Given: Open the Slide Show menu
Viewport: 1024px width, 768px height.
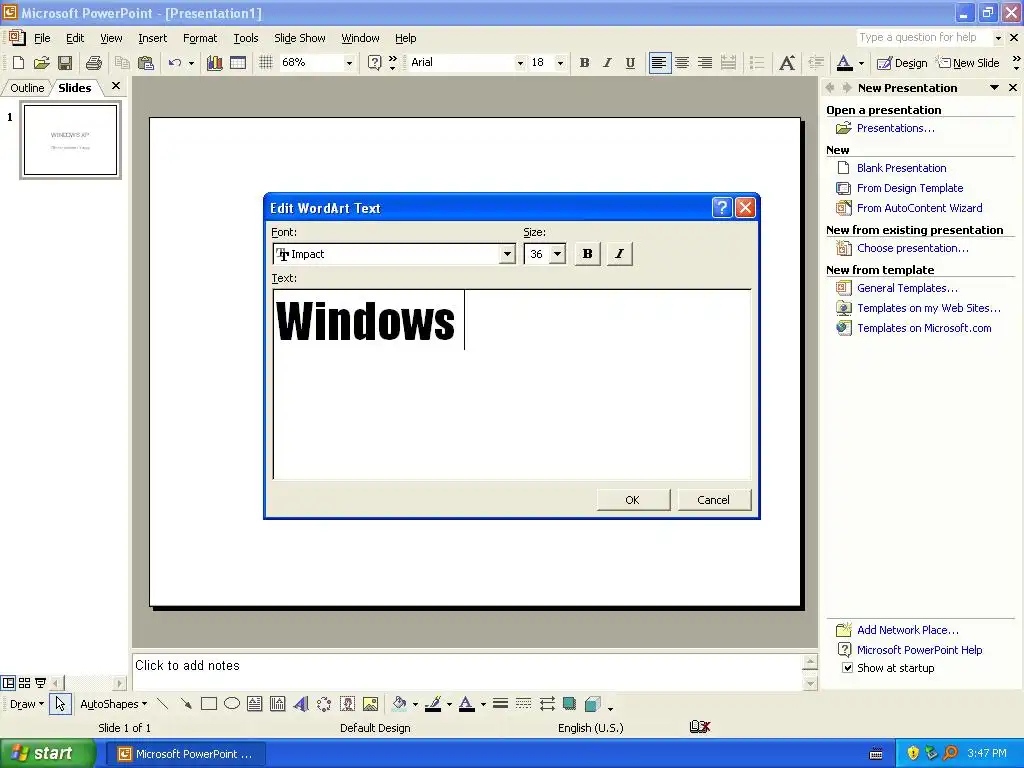Looking at the screenshot, I should [299, 38].
